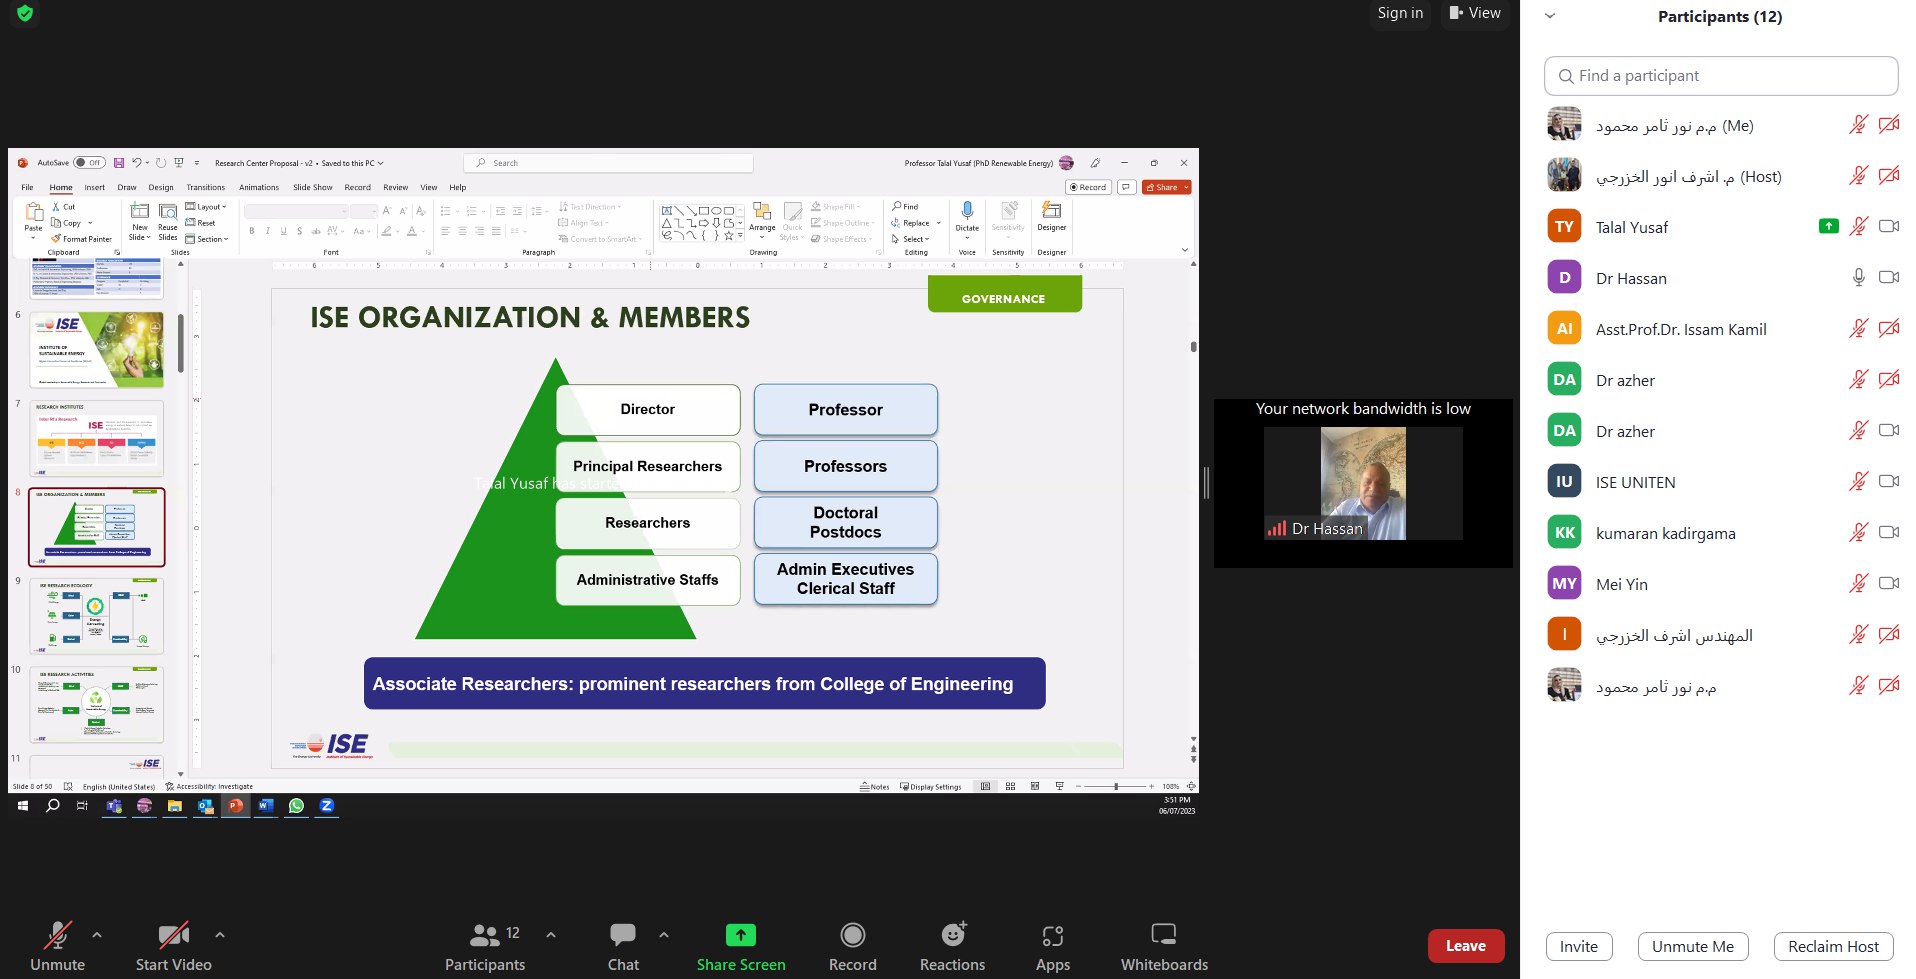
Task: Toggle Notes pane in PowerPoint status bar
Action: 874,787
